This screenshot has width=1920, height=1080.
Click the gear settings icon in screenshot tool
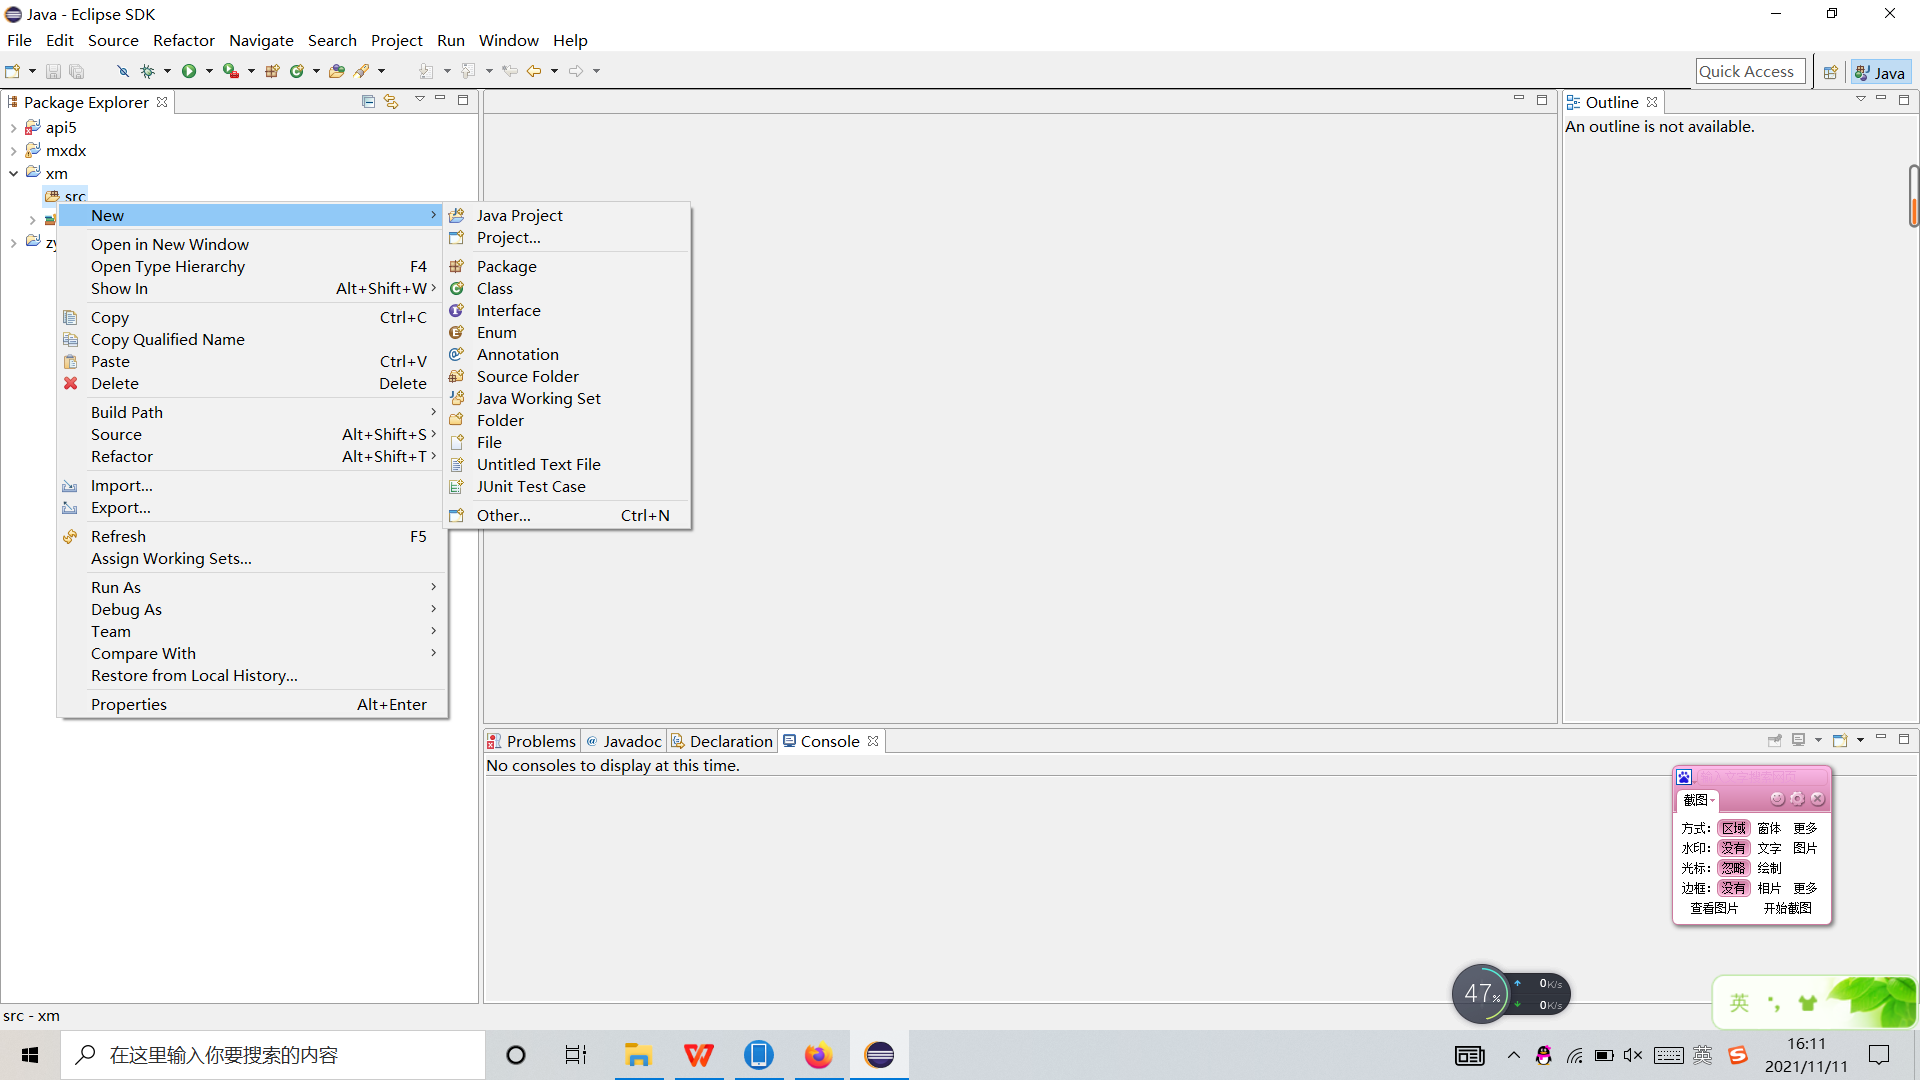click(x=1797, y=799)
